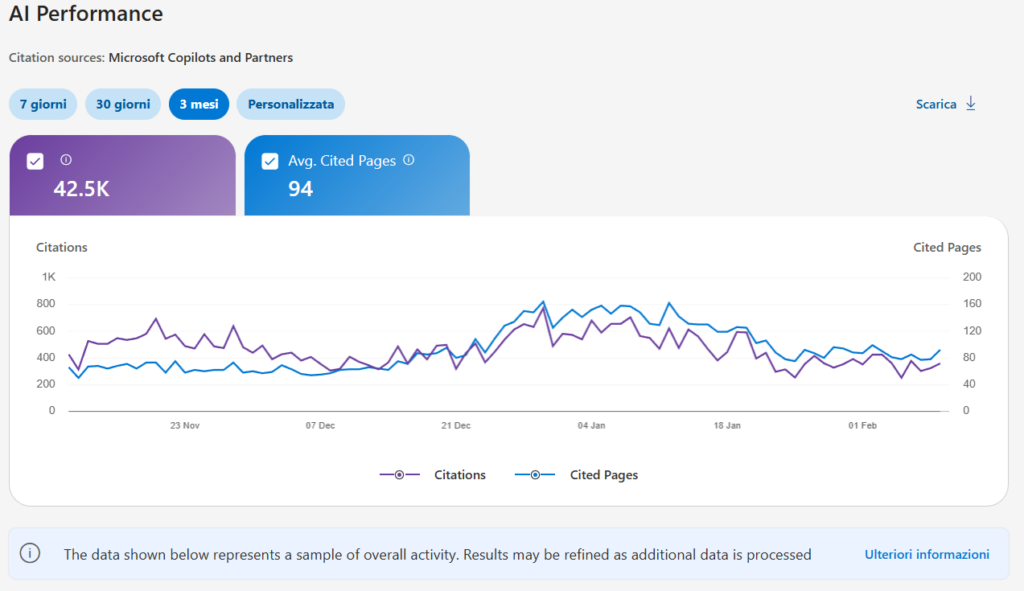Open Ulteriori informazioni

(x=927, y=554)
